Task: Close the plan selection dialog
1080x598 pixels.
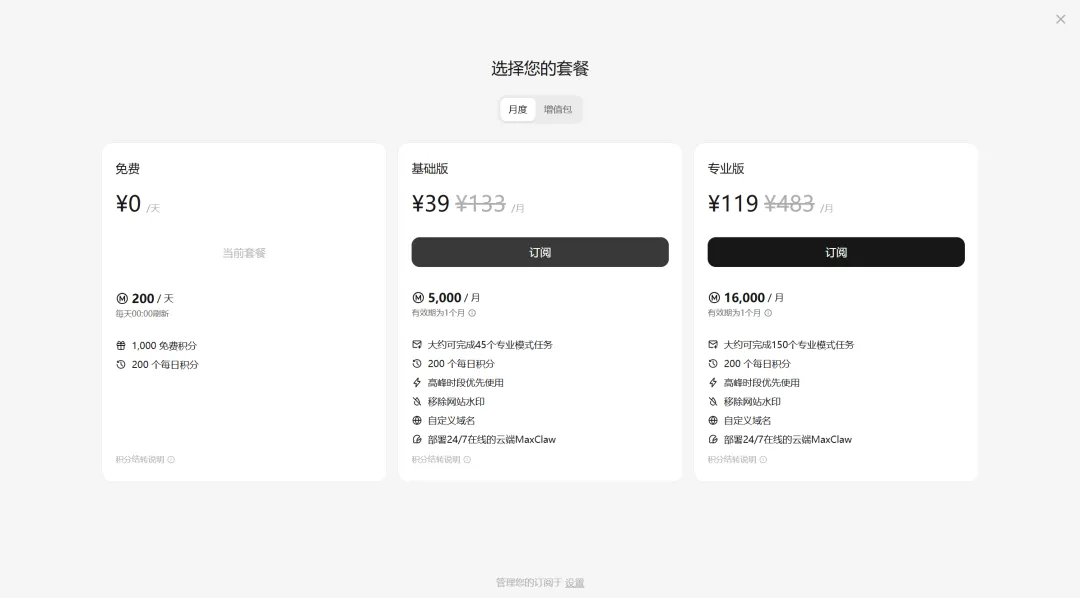Action: pyautogui.click(x=1061, y=19)
